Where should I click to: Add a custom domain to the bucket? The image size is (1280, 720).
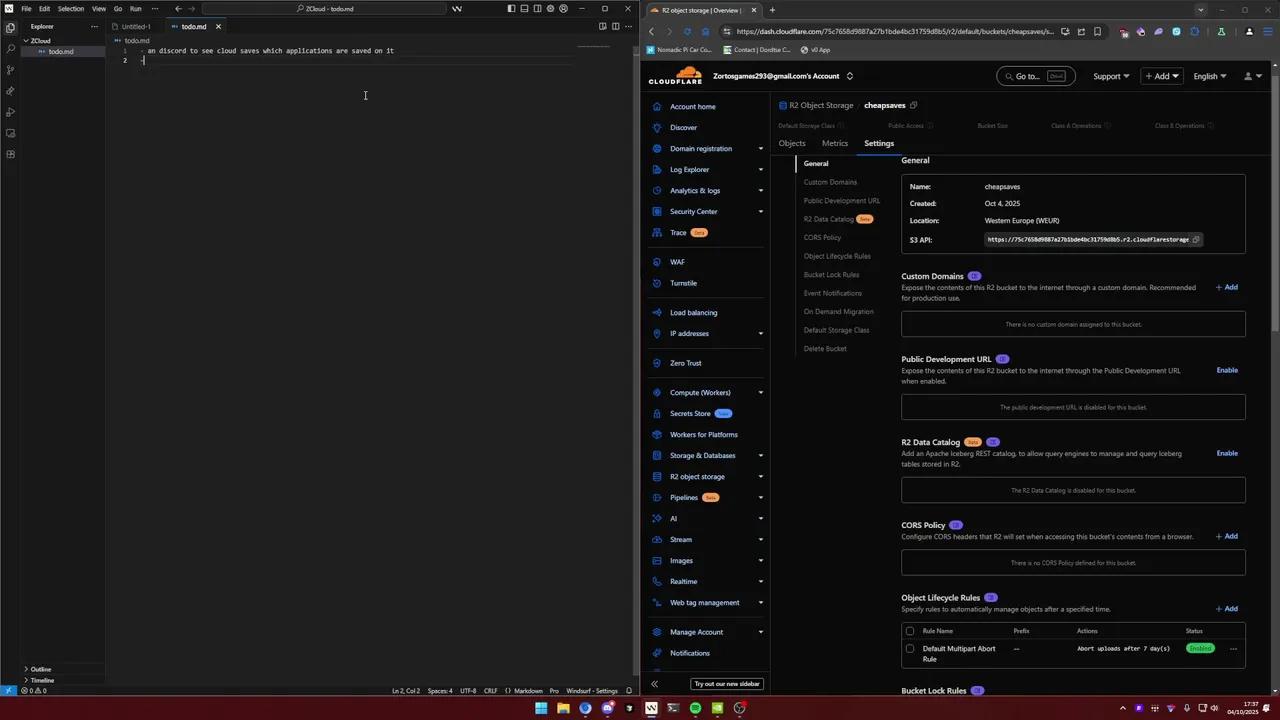(x=1227, y=288)
